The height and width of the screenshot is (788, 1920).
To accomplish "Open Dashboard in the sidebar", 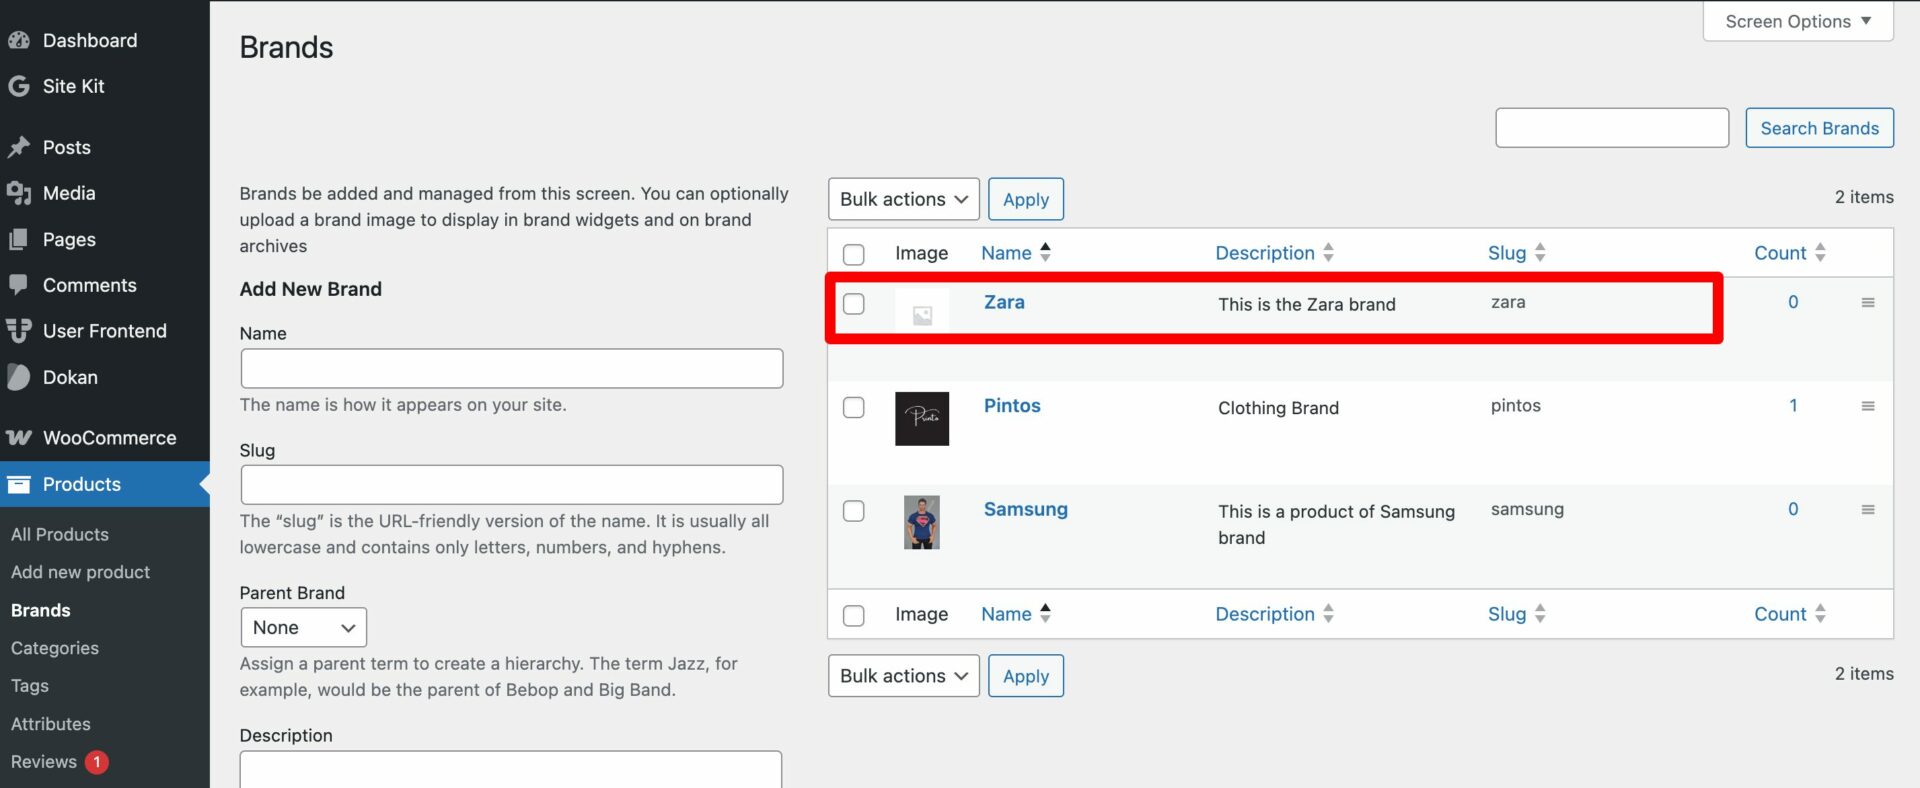I will point(90,41).
